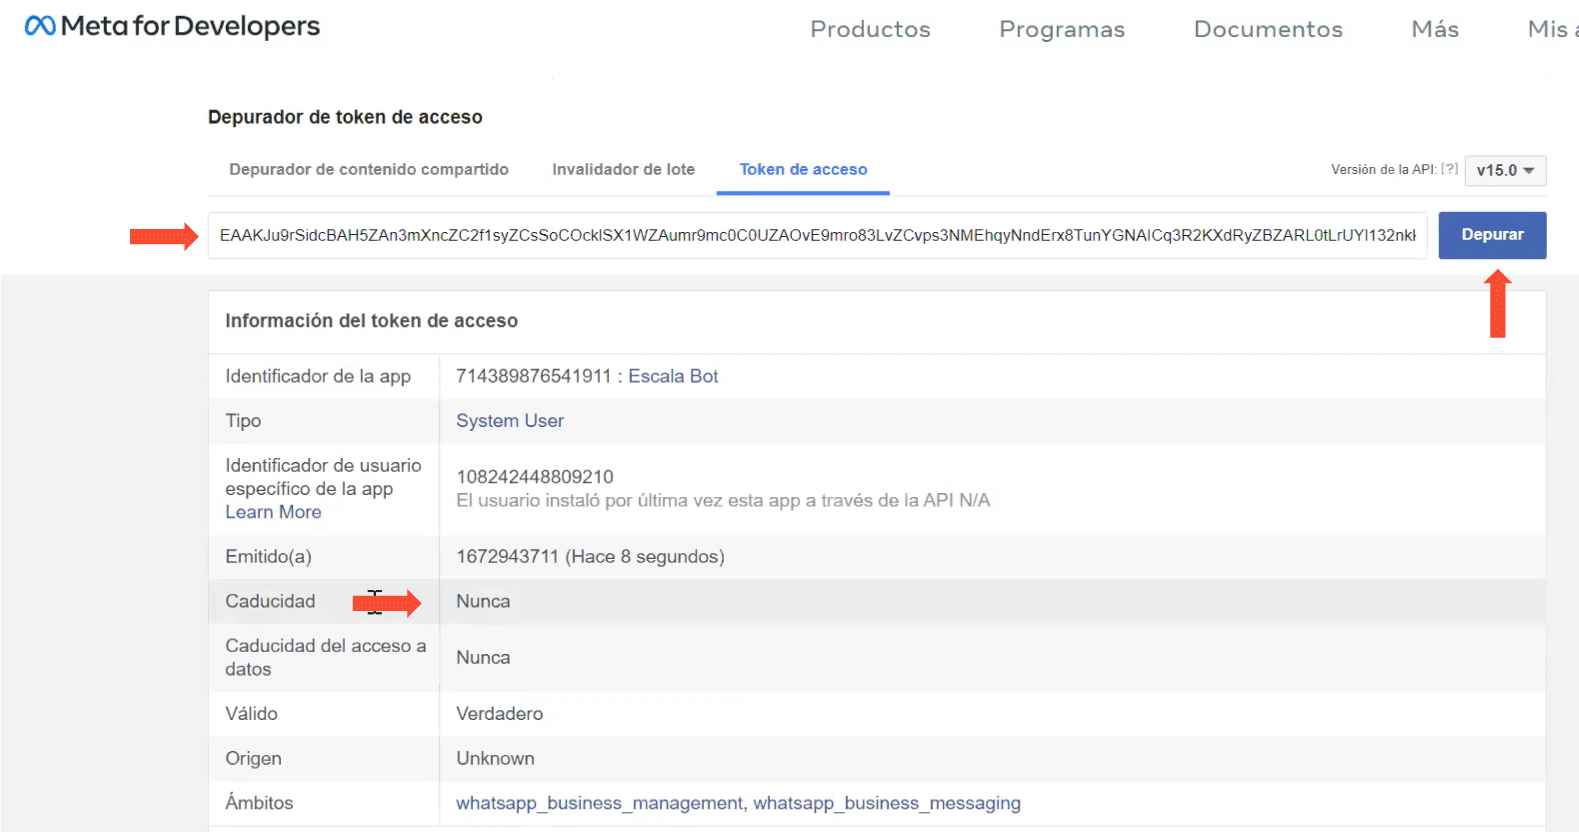Open the Productos menu

pyautogui.click(x=870, y=29)
